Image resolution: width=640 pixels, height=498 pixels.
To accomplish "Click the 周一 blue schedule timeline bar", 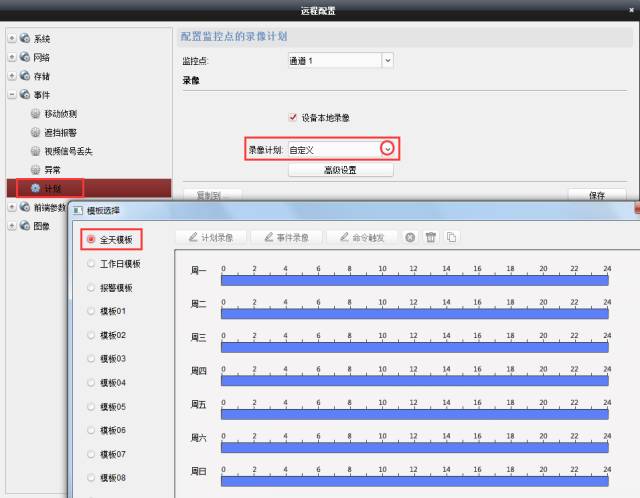I will click(414, 282).
